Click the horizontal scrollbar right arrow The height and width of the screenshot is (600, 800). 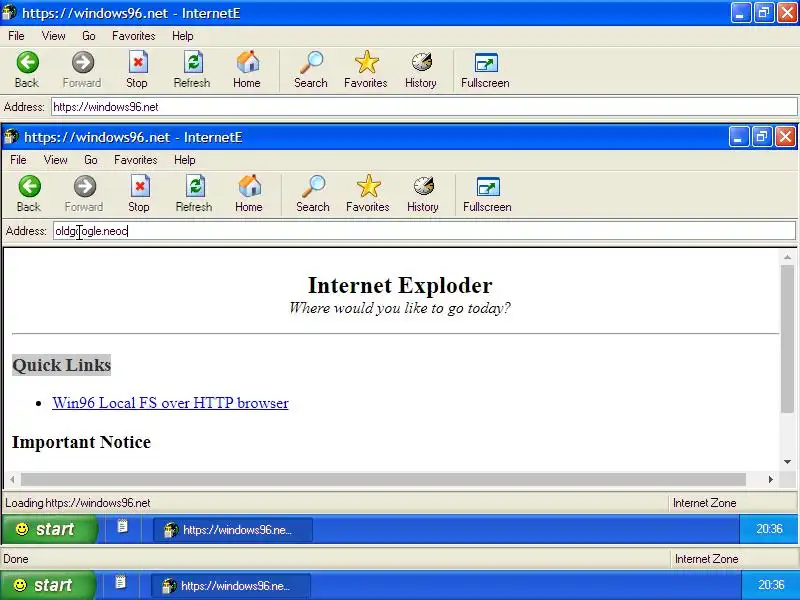click(x=770, y=479)
